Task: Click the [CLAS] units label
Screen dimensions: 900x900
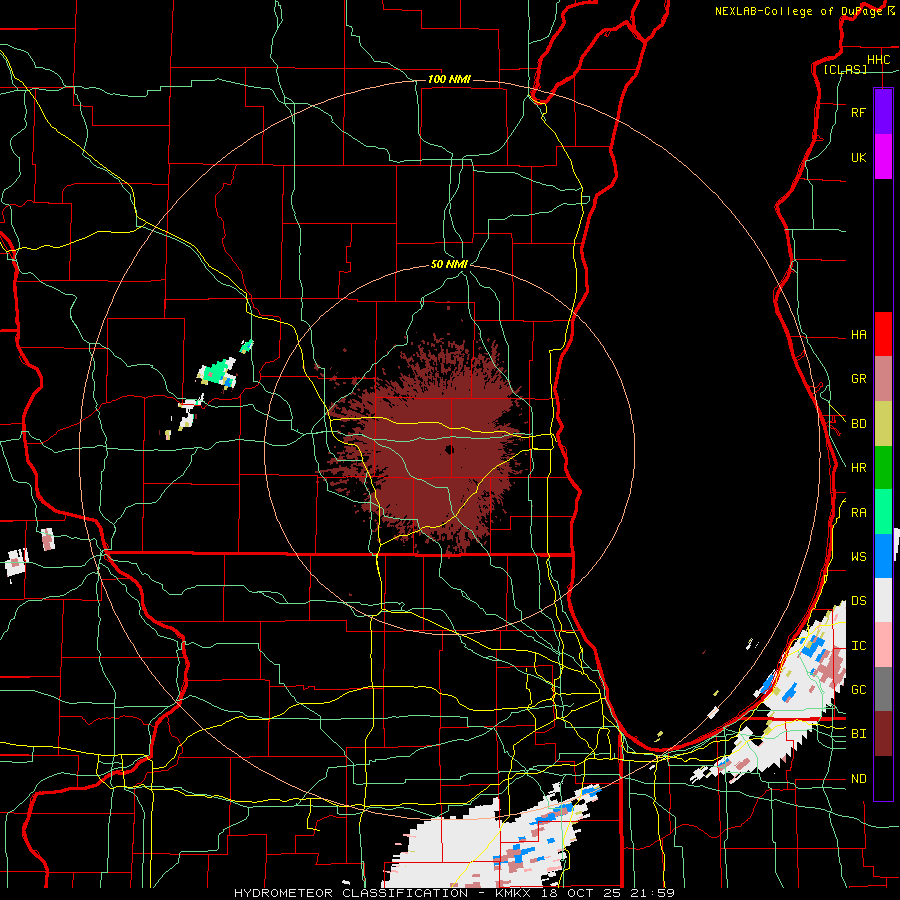Action: point(845,69)
